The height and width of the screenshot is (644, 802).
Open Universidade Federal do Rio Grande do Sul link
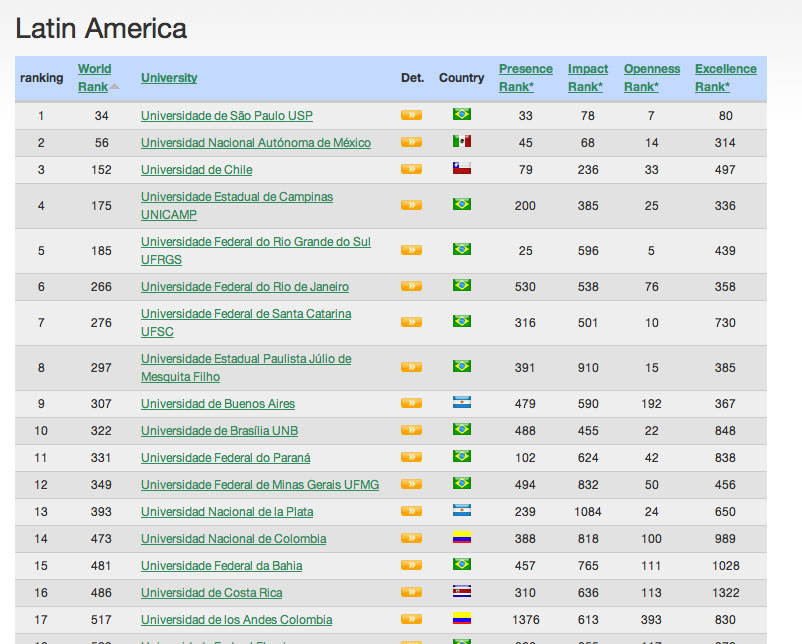tap(256, 251)
